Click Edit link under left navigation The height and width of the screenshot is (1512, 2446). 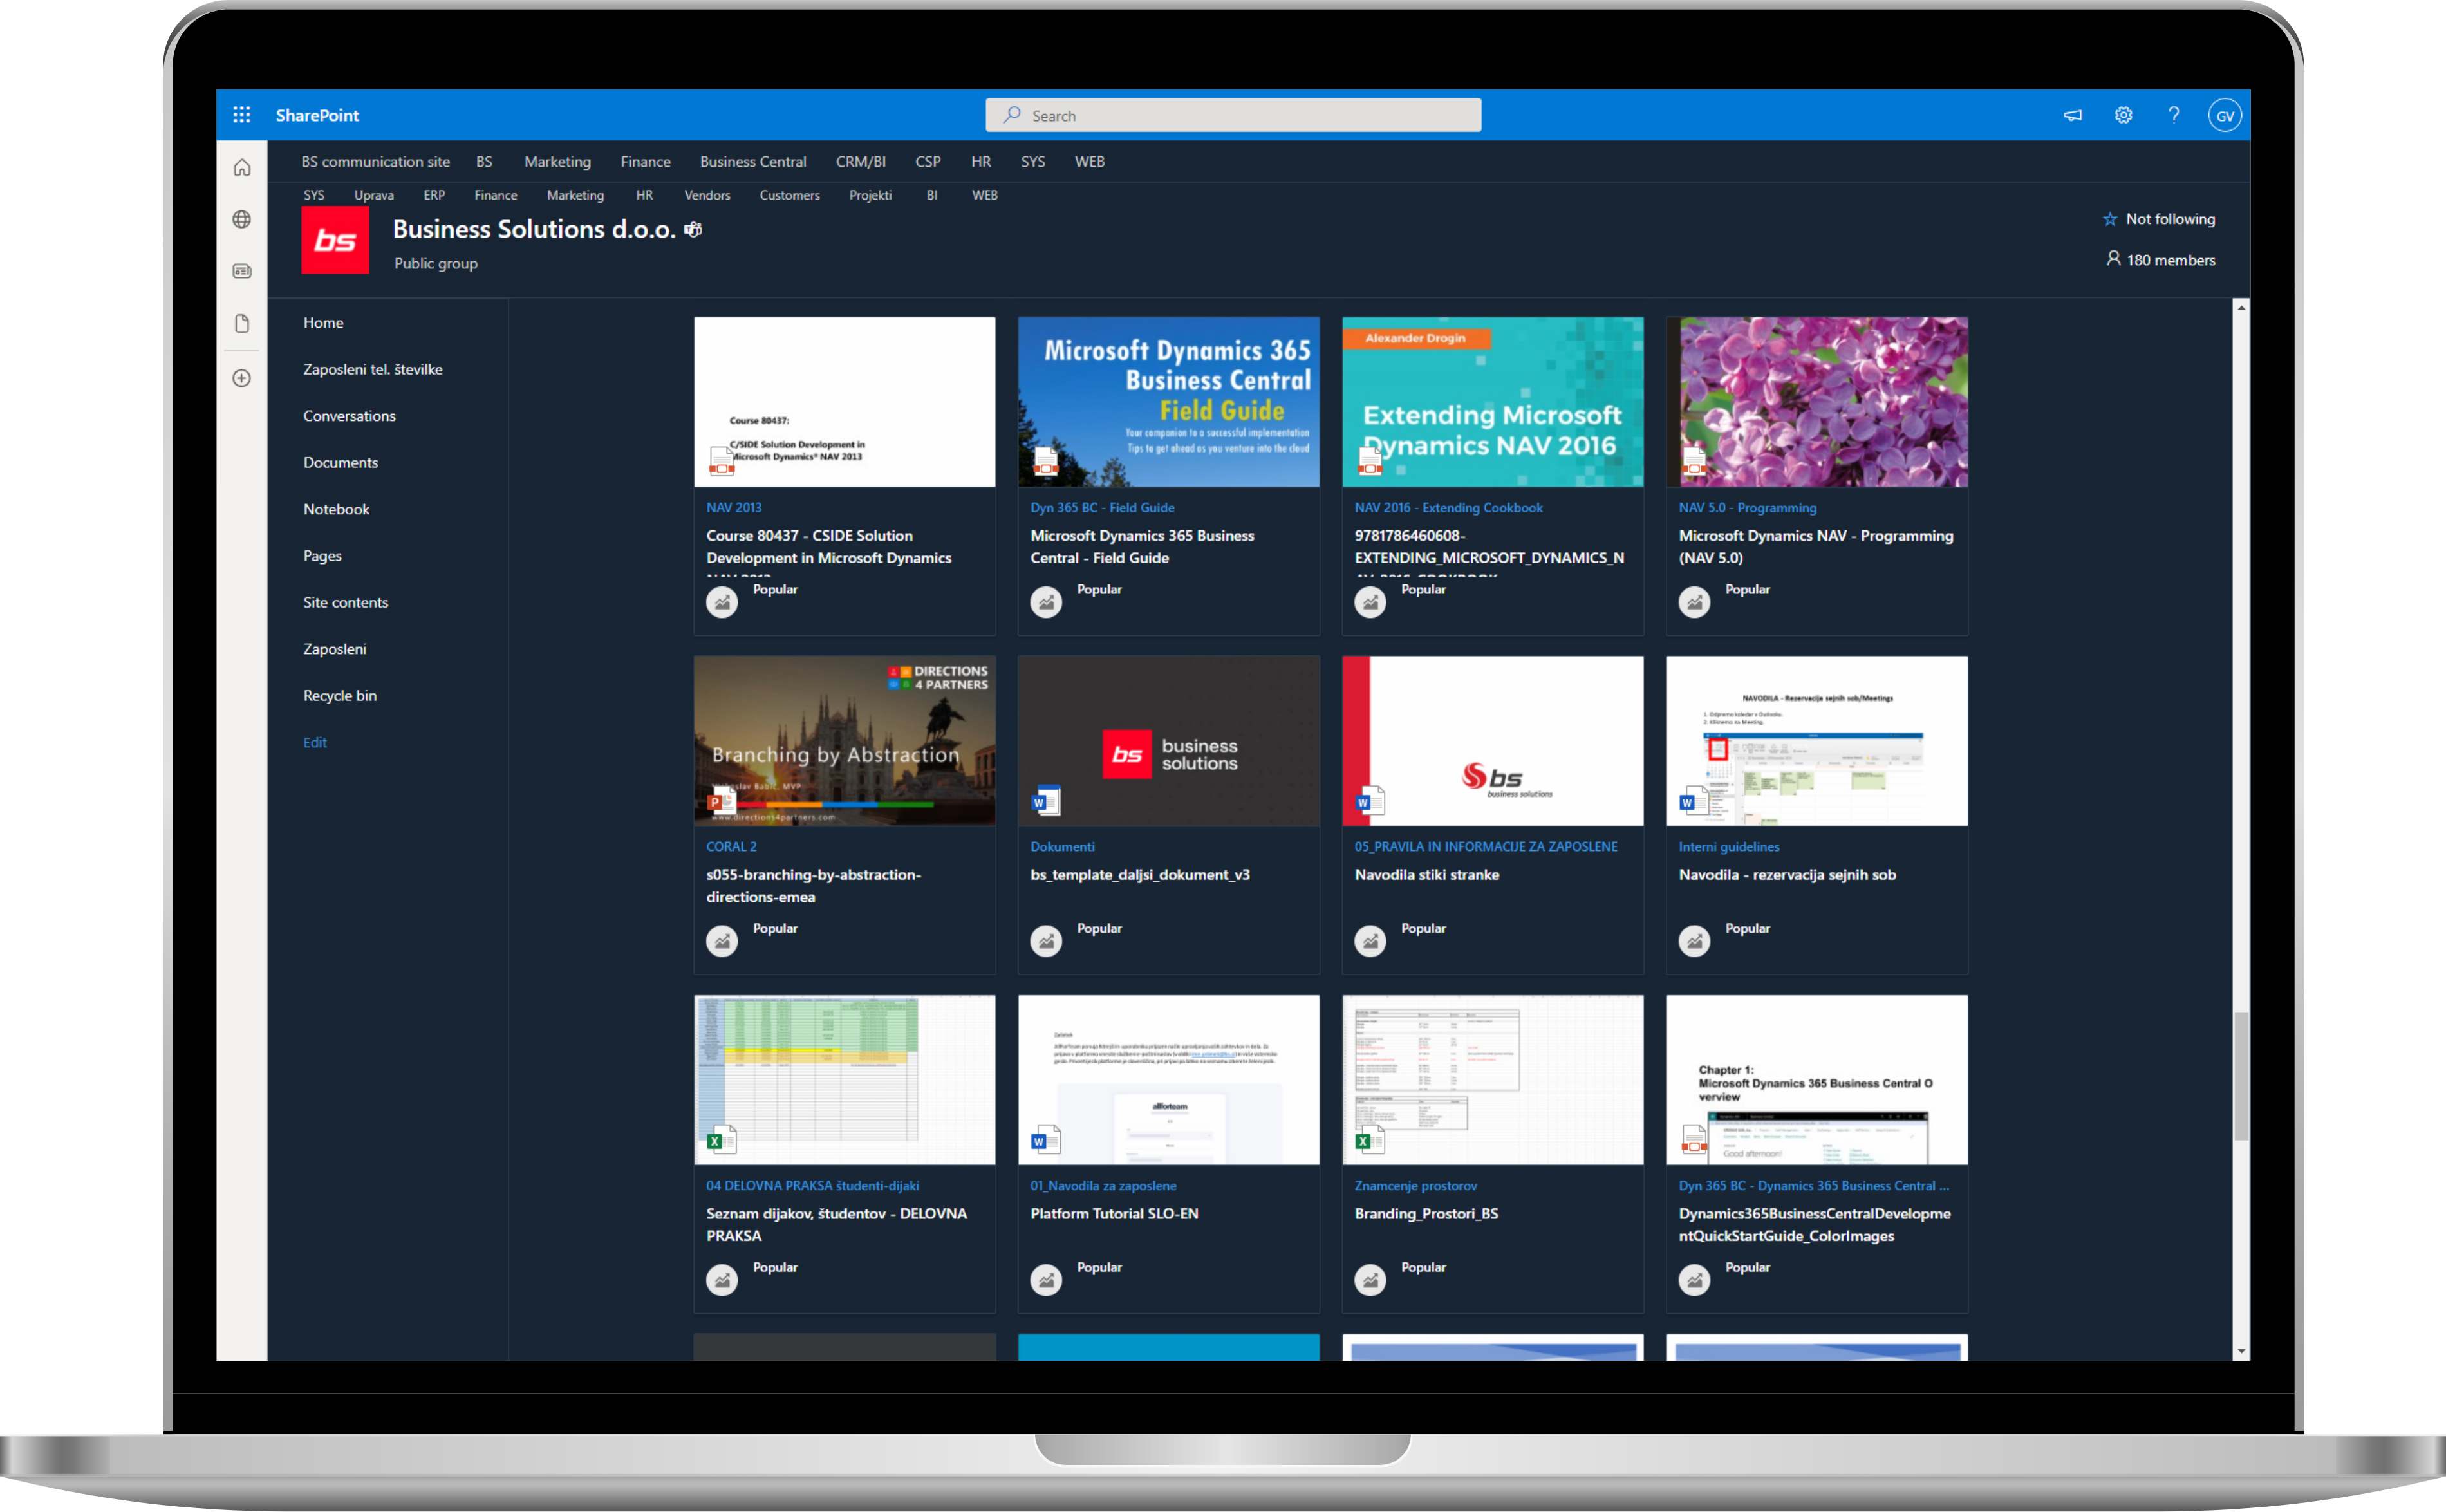[x=315, y=743]
